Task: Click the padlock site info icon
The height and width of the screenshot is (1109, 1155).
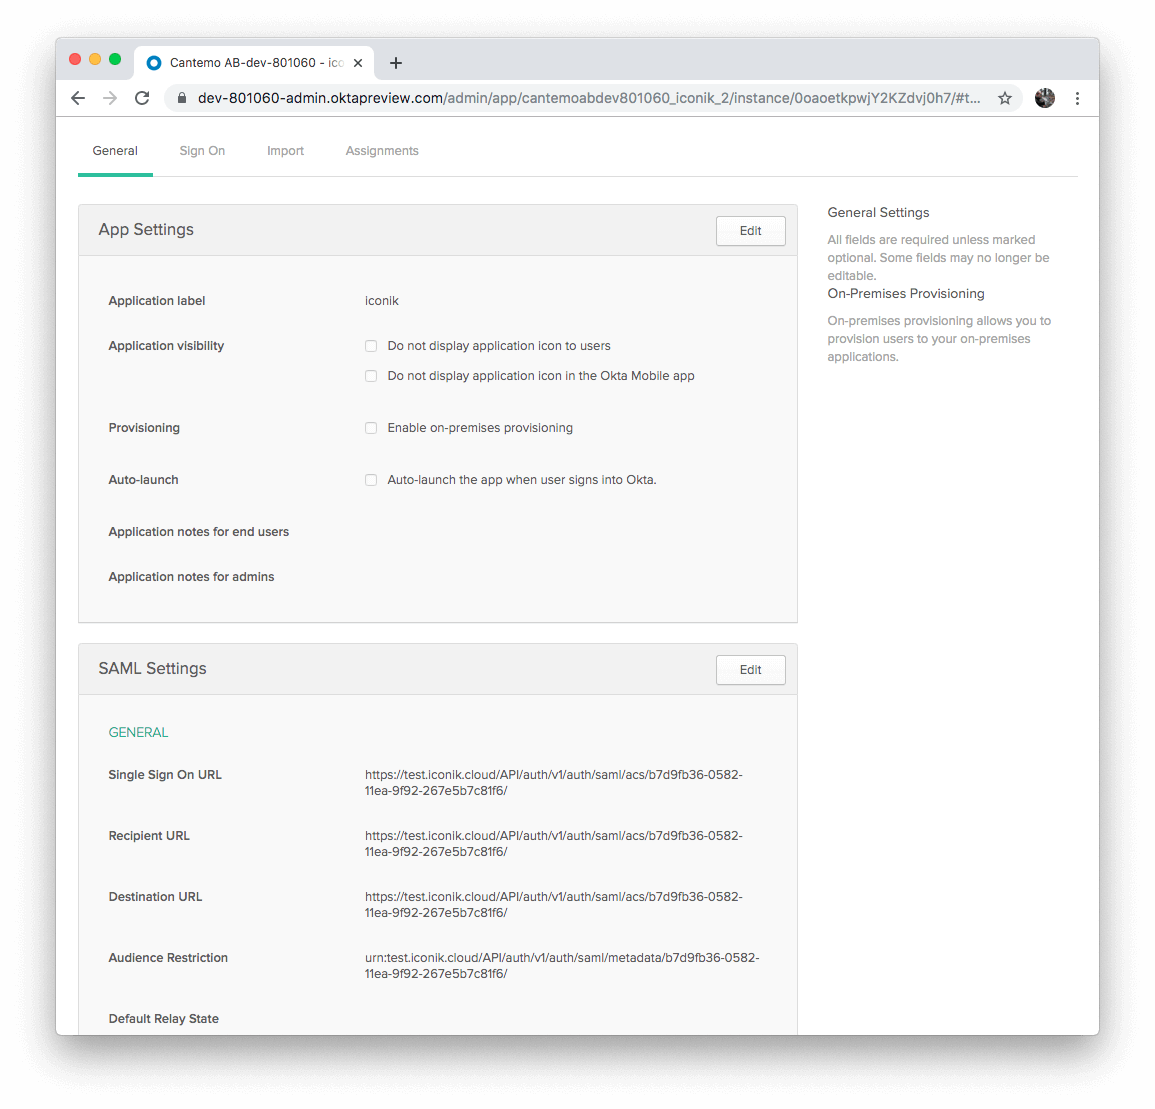Action: point(182,98)
